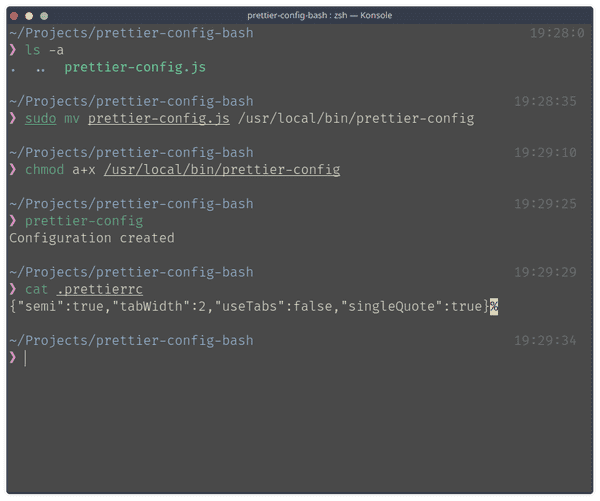Click the highlighted '%' end-of-output marker
This screenshot has width=600, height=501.
point(494,307)
